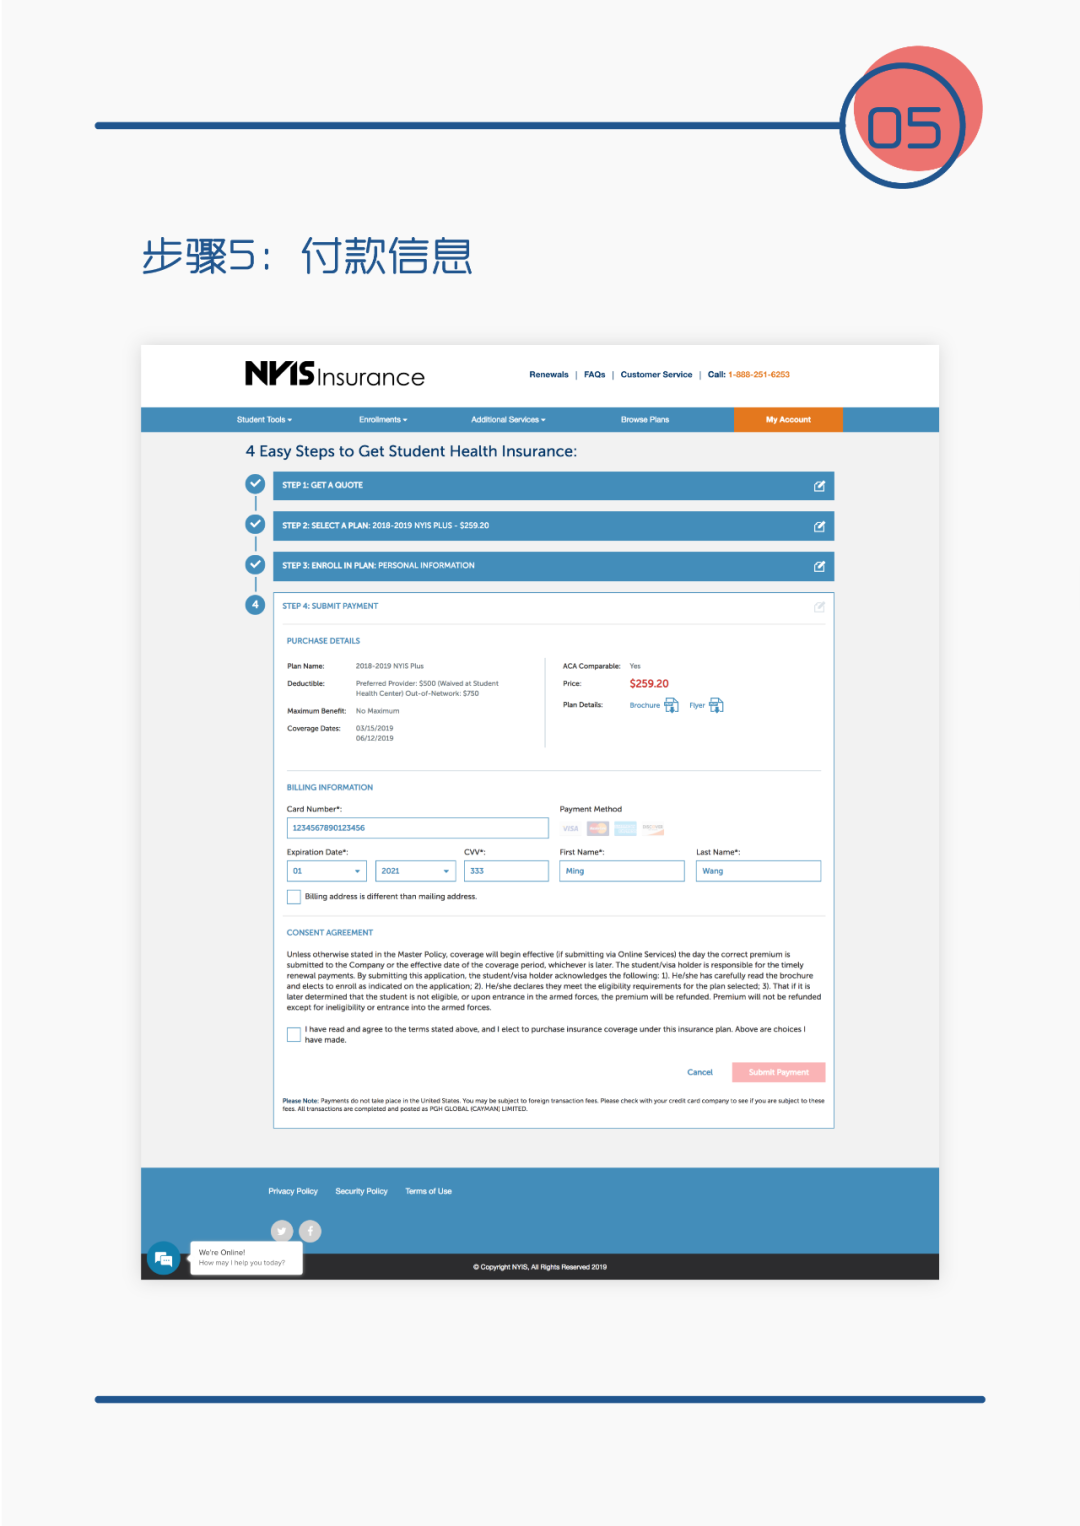Check the consent agreement box
The height and width of the screenshot is (1526, 1080).
pos(294,1034)
